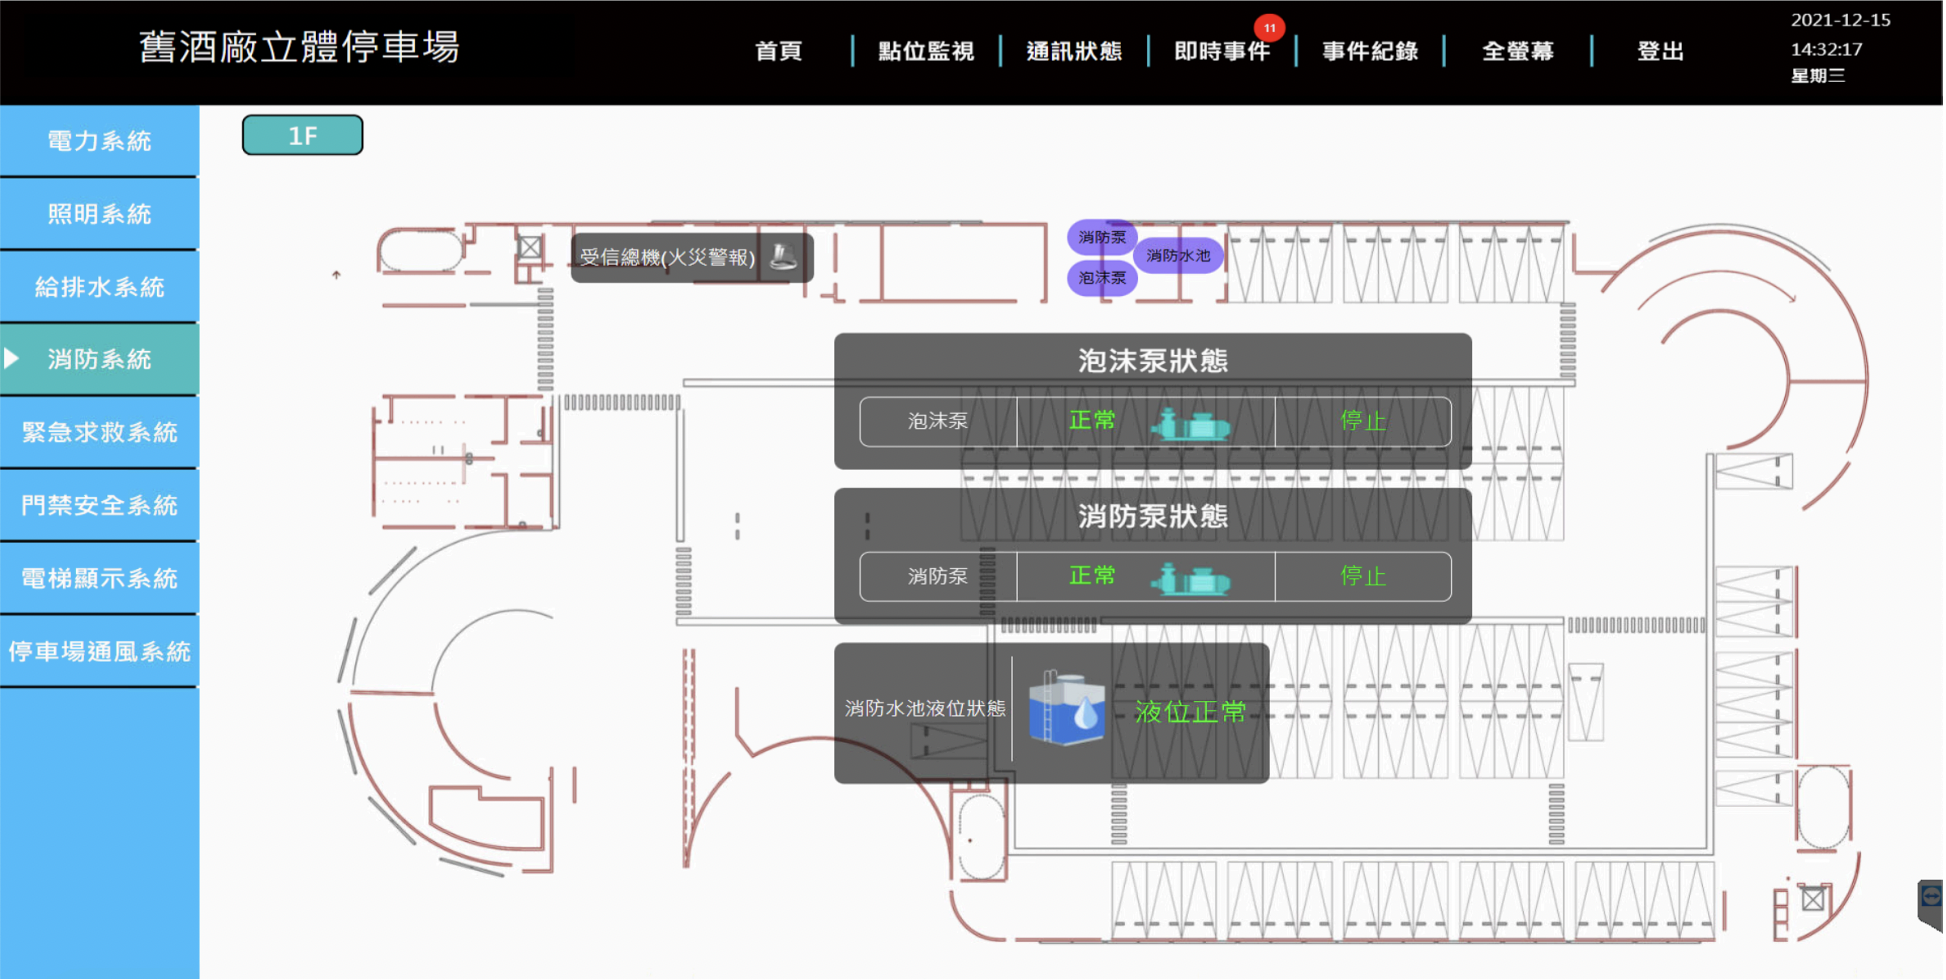Click the date 2021-12-15
Viewport: 1946px width, 980px height.
(x=1840, y=20)
